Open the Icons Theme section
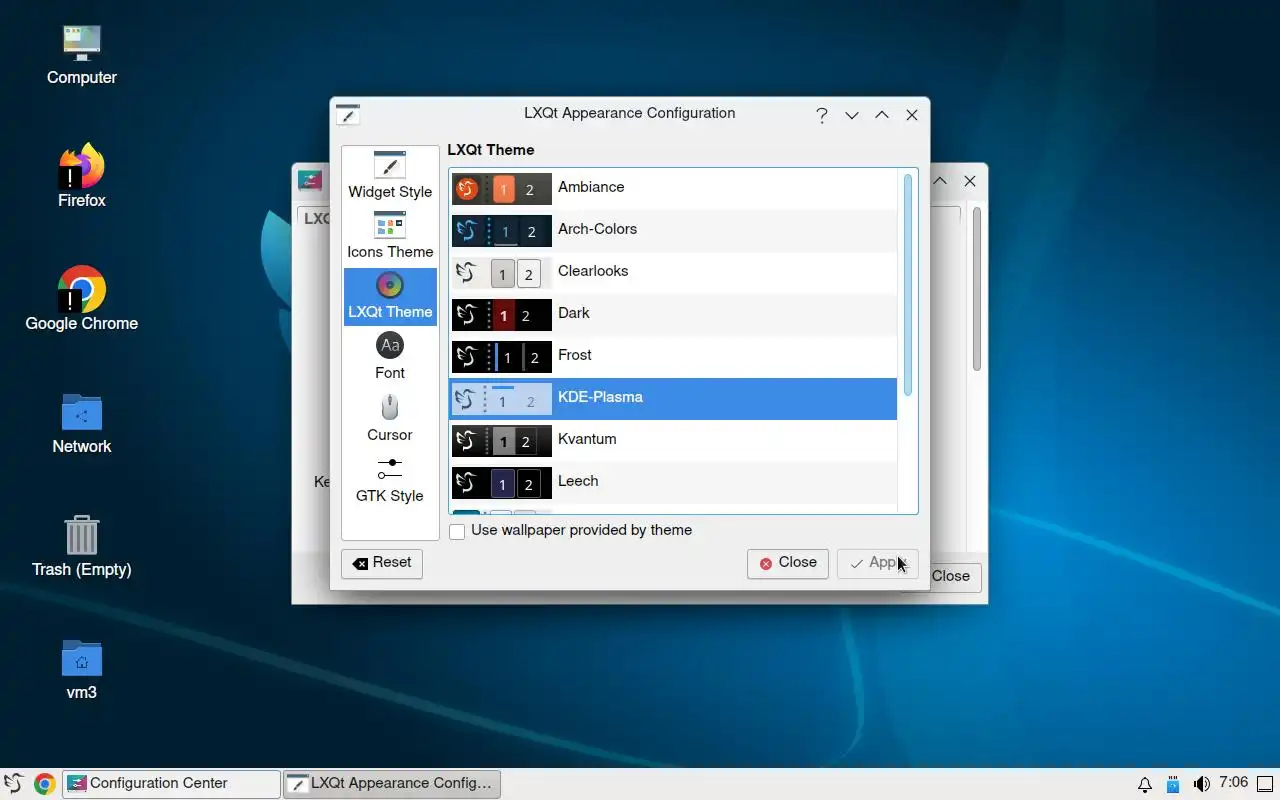The width and height of the screenshot is (1280, 800). tap(390, 236)
